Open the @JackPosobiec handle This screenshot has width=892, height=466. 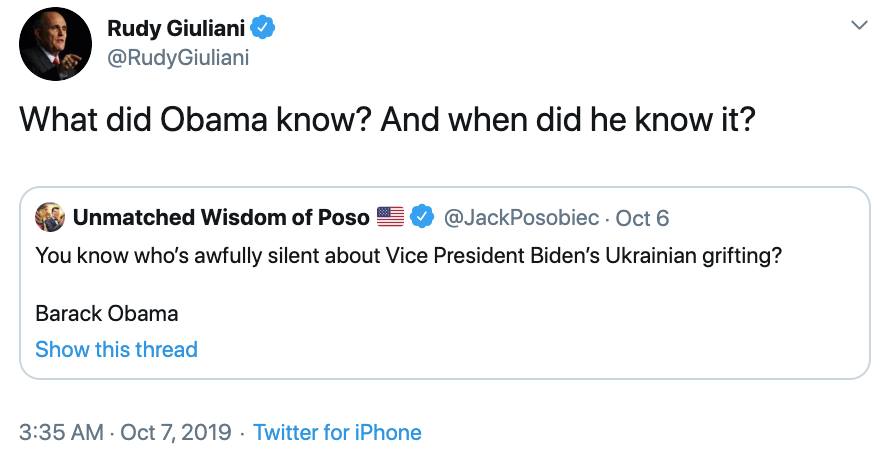(522, 216)
